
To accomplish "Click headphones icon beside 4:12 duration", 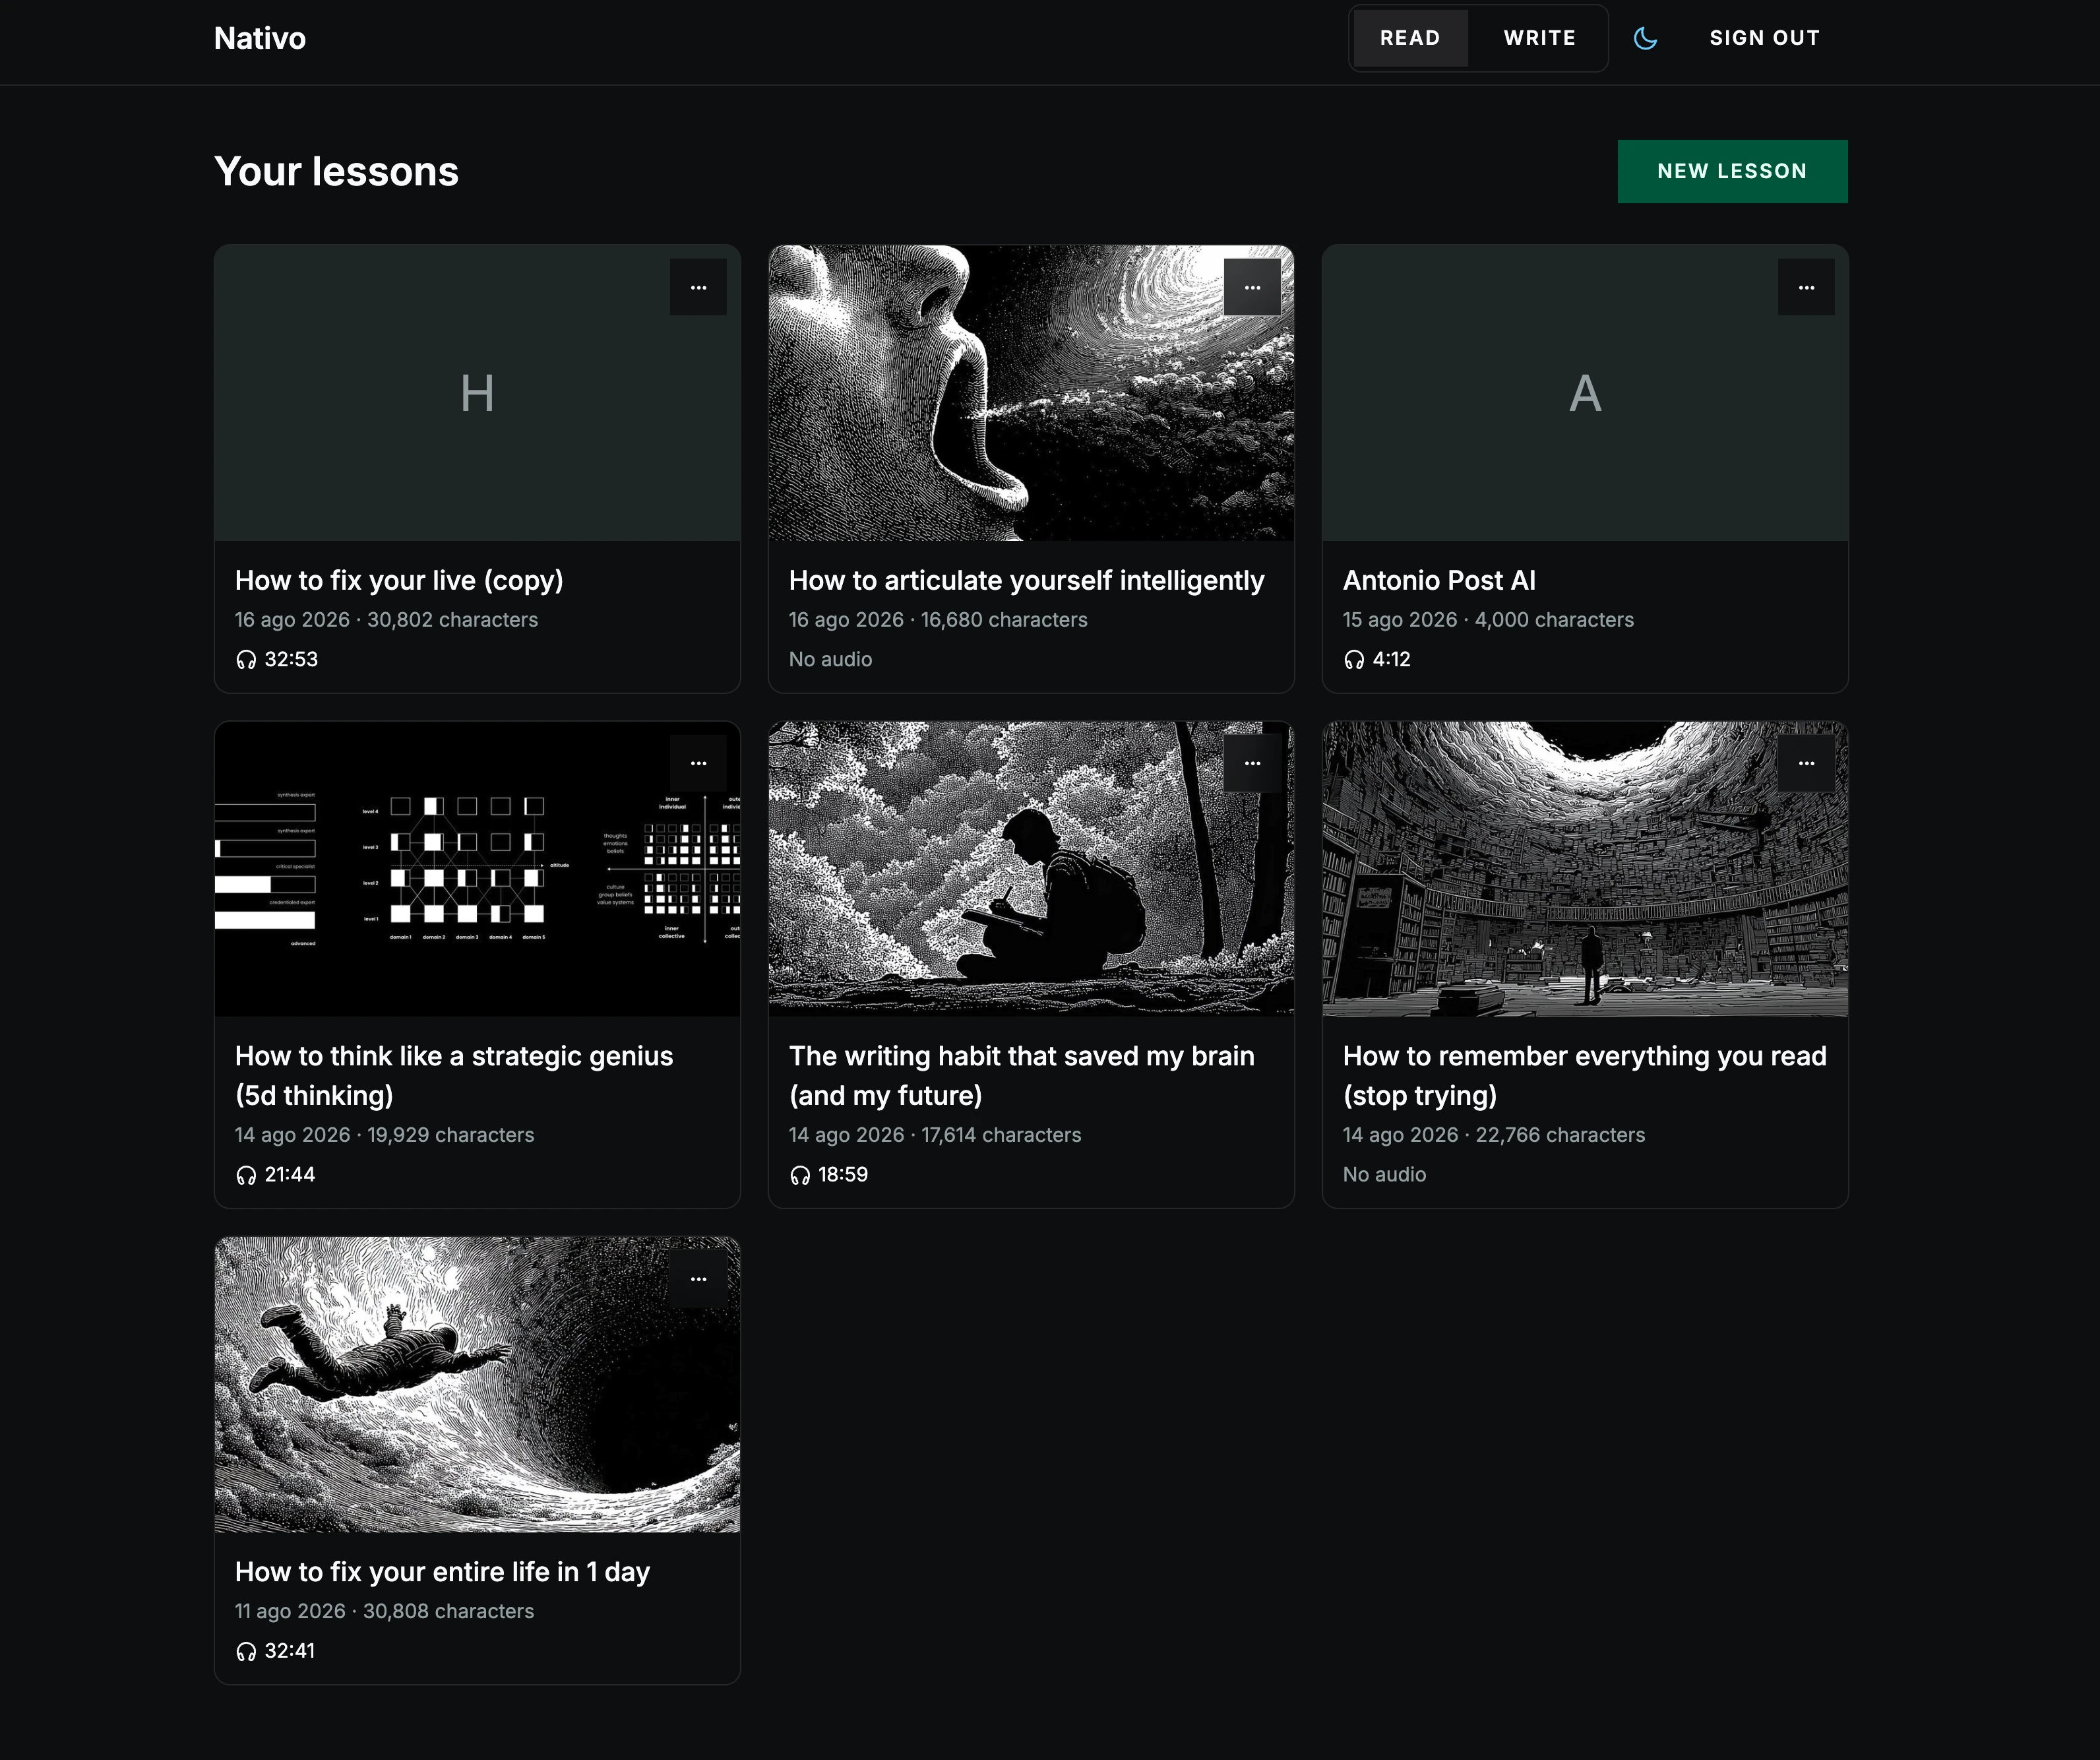I will 1354,660.
